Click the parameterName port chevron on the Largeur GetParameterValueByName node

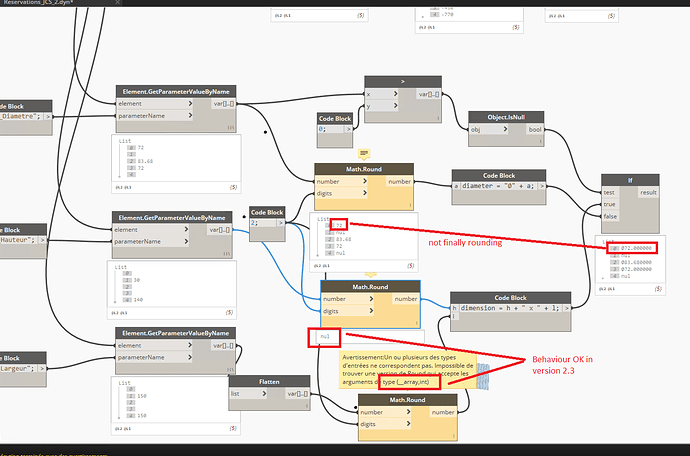(x=190, y=357)
